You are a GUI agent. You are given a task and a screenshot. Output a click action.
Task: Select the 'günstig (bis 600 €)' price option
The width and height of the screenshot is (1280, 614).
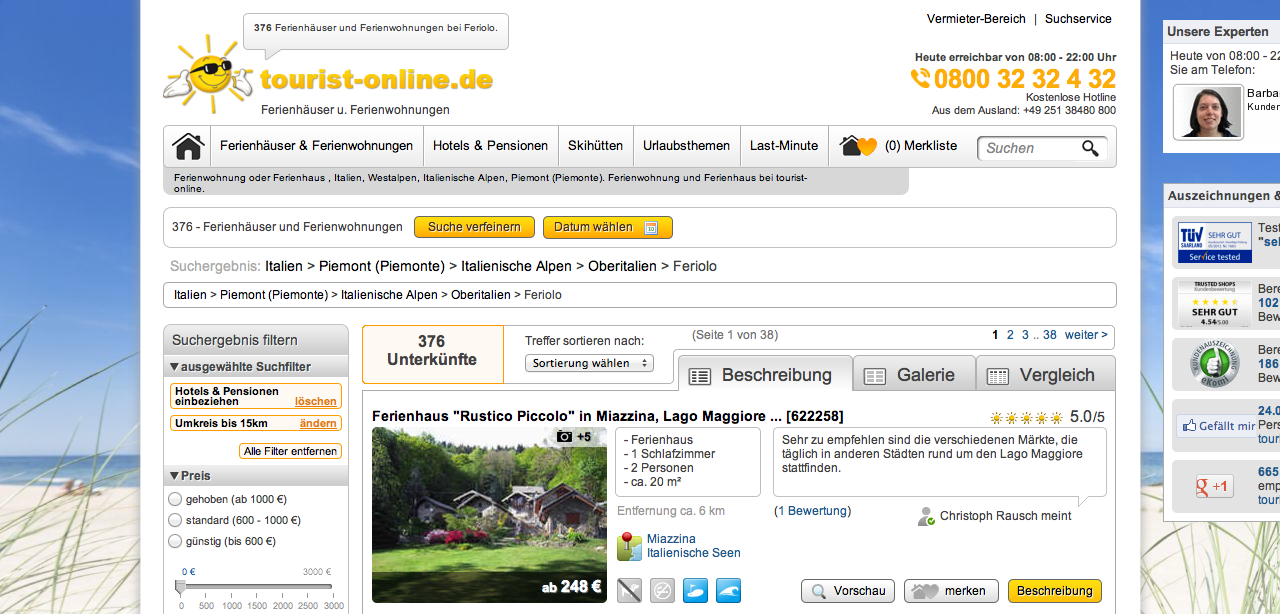tap(176, 541)
